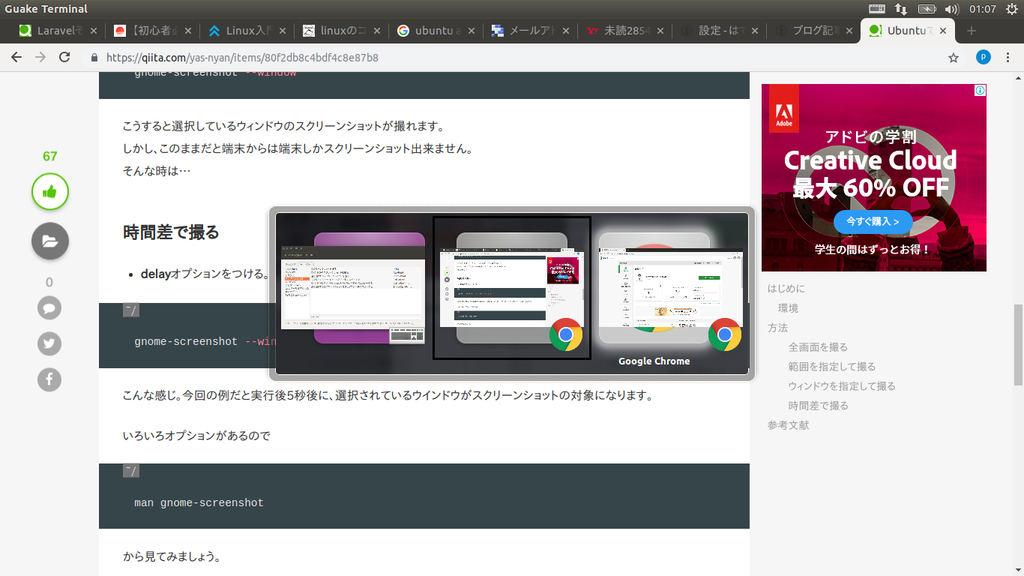Go back to the previous page
The height and width of the screenshot is (576, 1024).
[x=16, y=57]
